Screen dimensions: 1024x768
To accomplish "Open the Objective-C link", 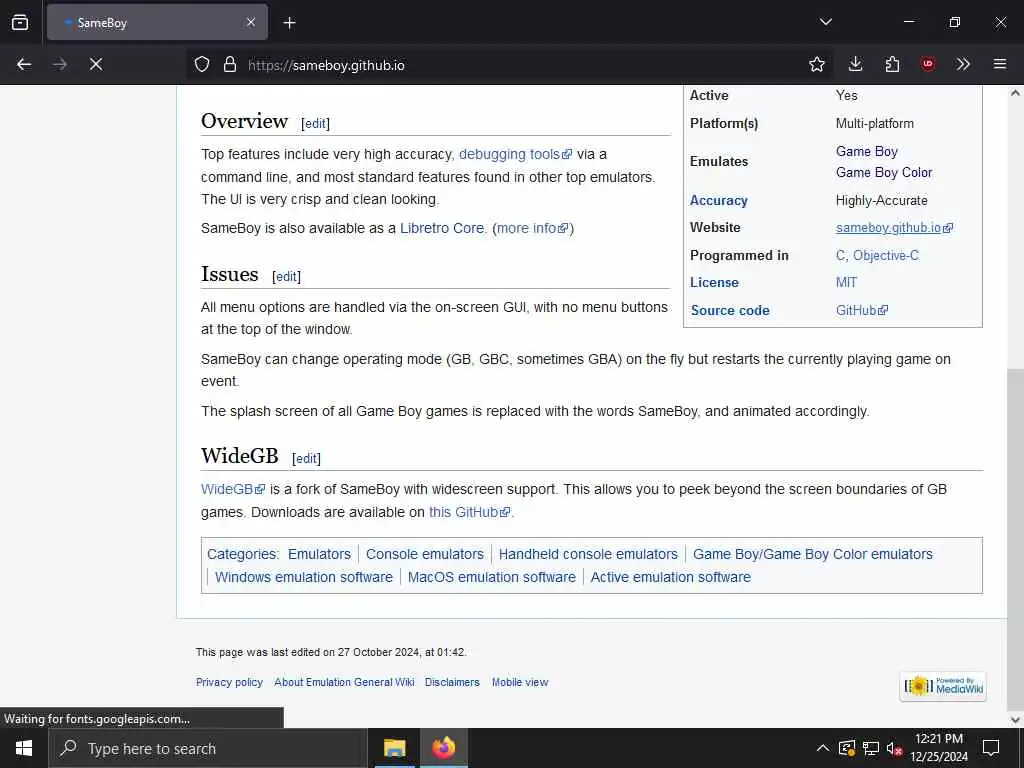I will click(886, 255).
